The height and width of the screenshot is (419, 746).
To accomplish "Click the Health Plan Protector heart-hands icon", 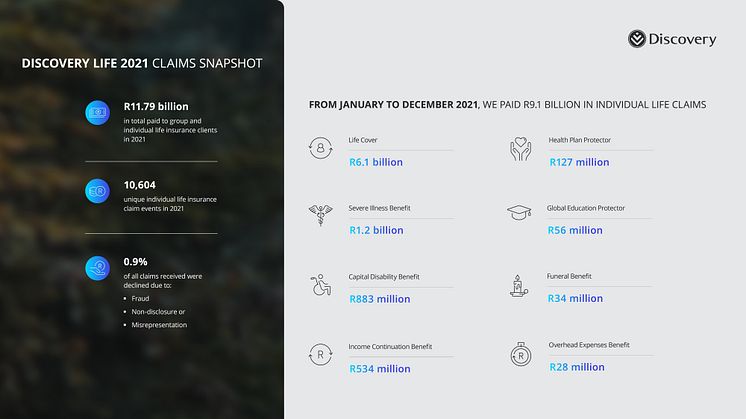I will point(518,150).
